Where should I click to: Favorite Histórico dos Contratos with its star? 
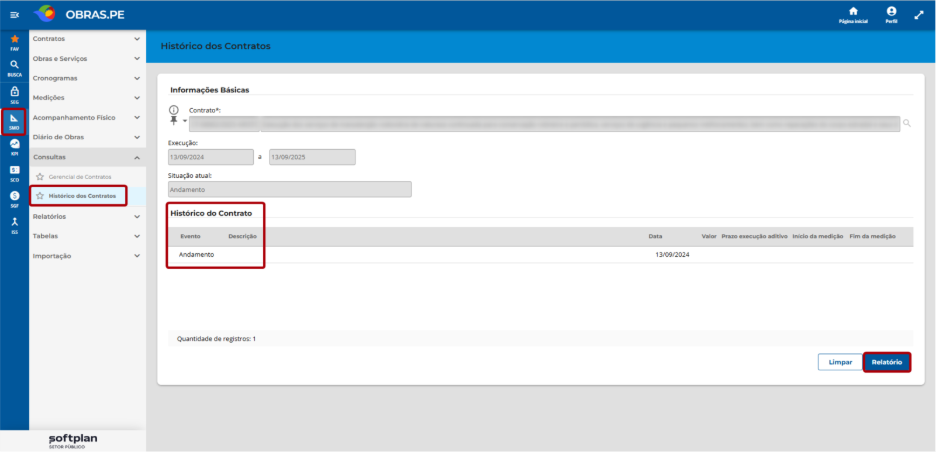40,196
